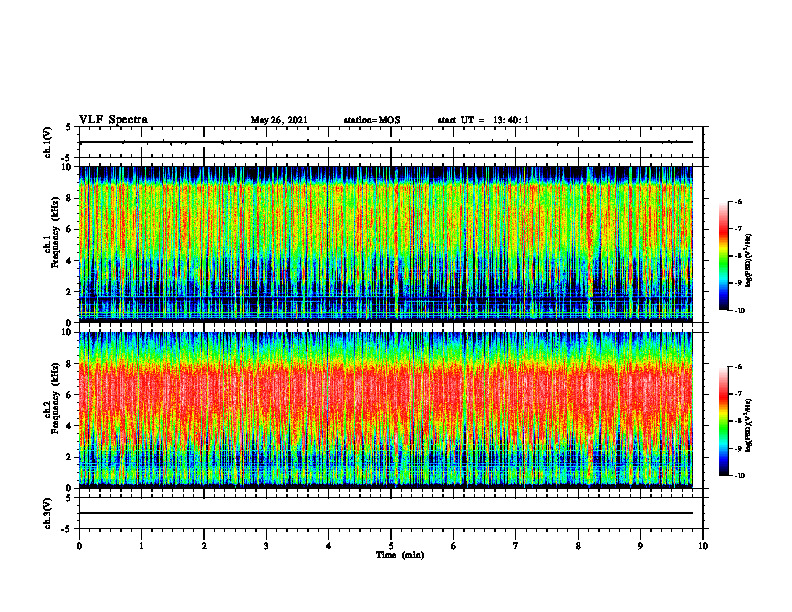Select the "May 26, 2021" date text
Viewport: 792px width, 612px height.
click(x=279, y=120)
